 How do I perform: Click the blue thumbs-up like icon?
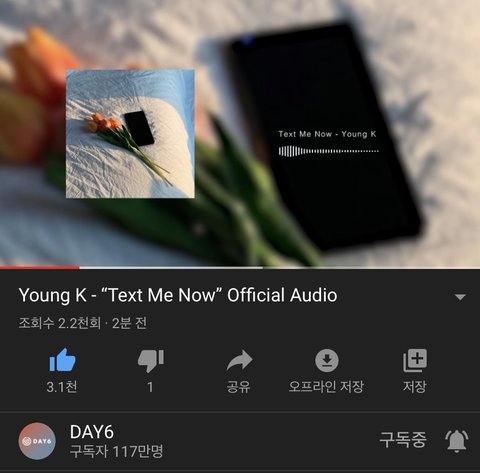[x=62, y=360]
